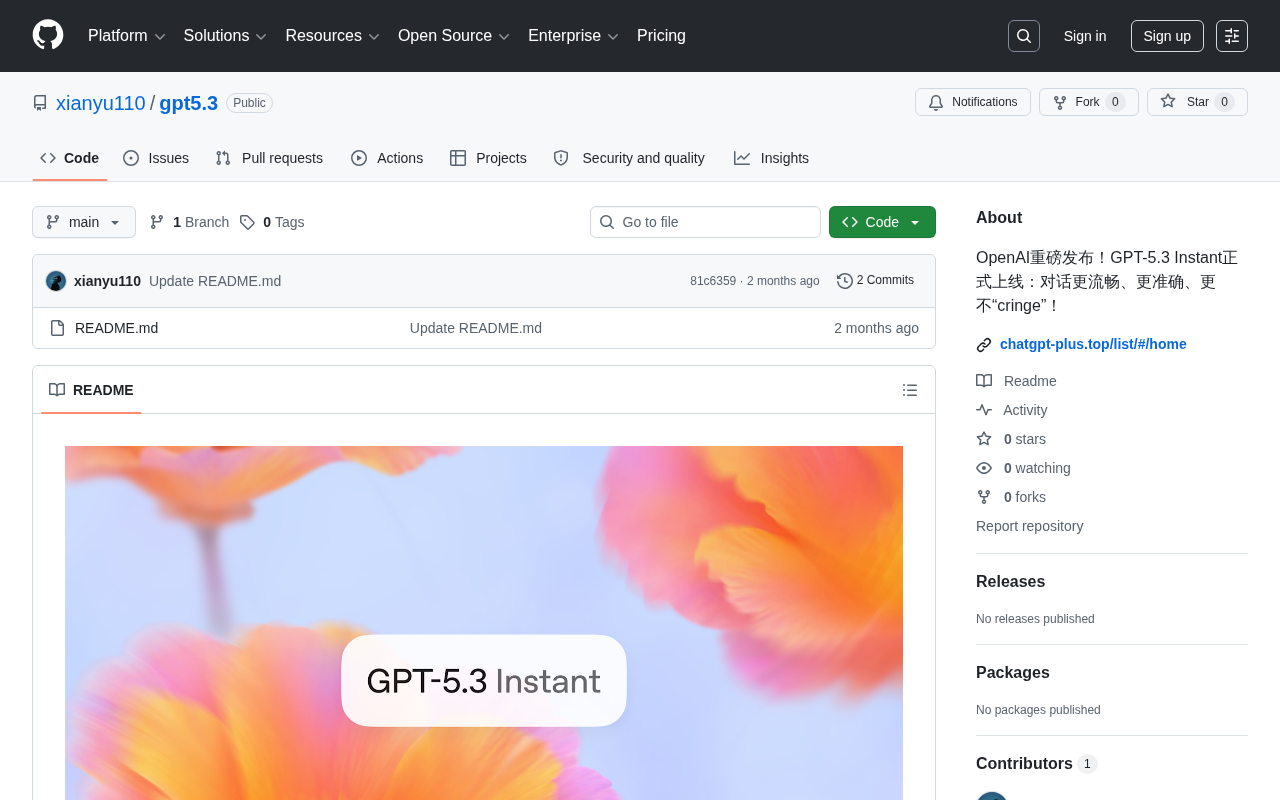Switch to the Issues tab
The image size is (1280, 800).
(x=156, y=158)
